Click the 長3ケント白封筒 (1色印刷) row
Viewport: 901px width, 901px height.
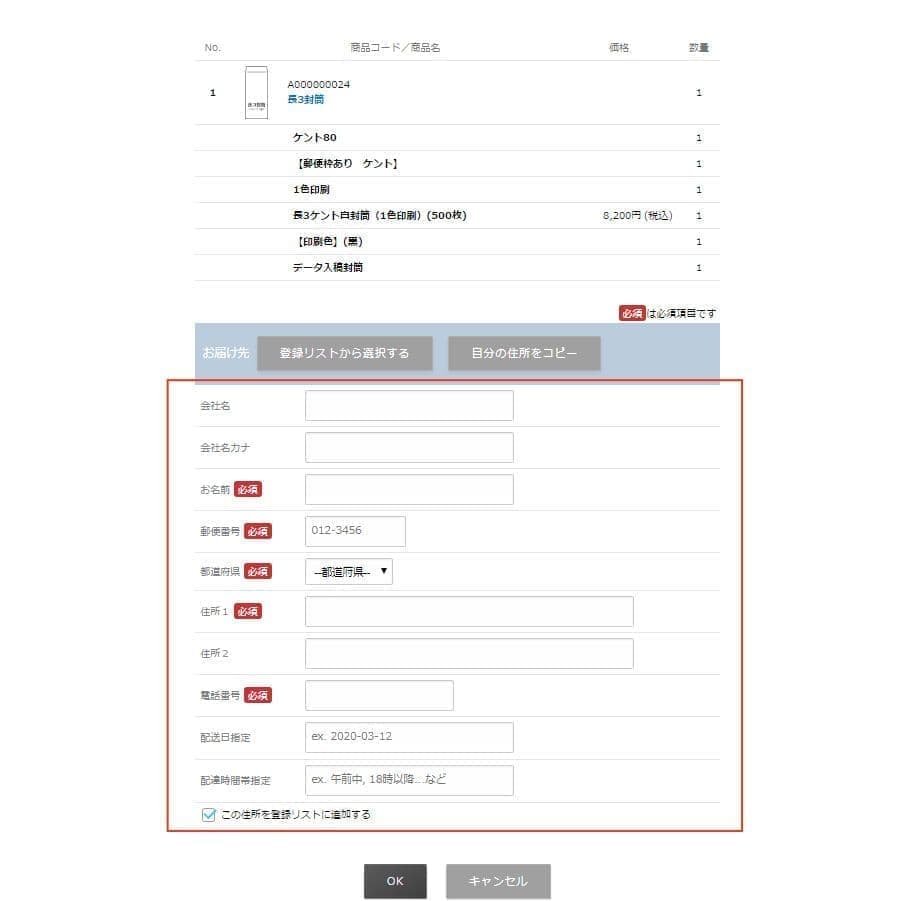[379, 215]
